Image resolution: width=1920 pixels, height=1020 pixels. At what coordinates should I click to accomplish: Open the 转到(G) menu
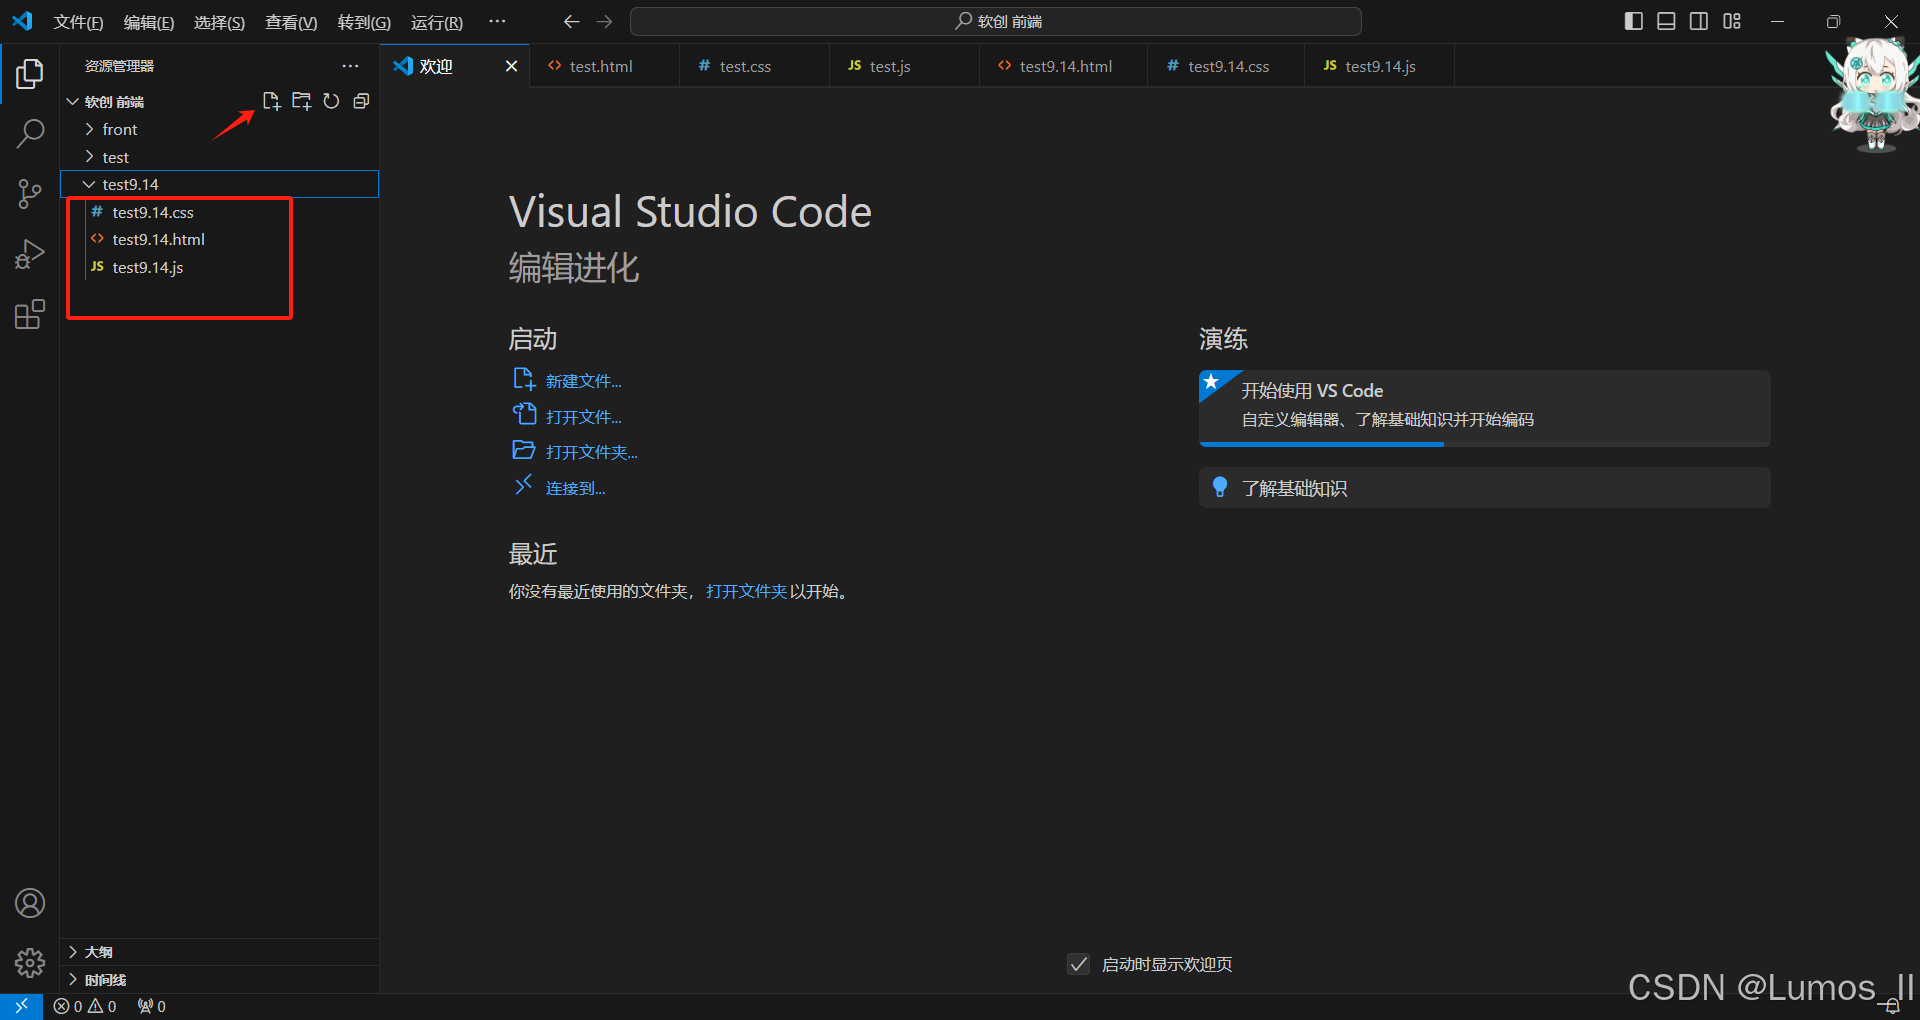coord(364,22)
